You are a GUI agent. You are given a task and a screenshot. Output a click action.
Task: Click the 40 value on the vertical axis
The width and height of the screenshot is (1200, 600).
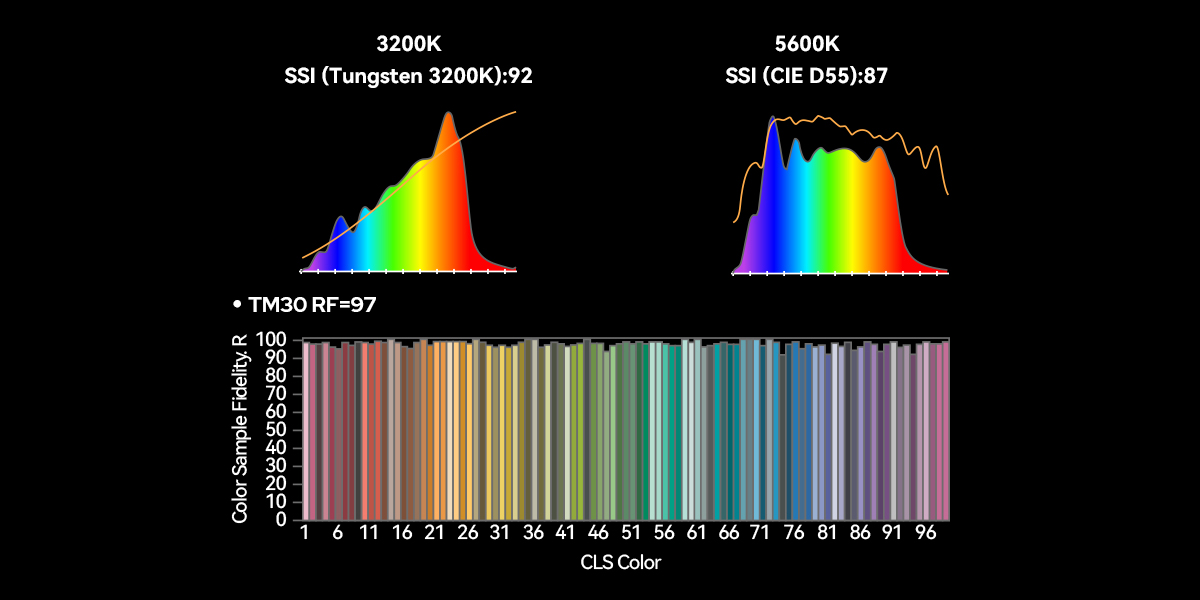[x=276, y=448]
